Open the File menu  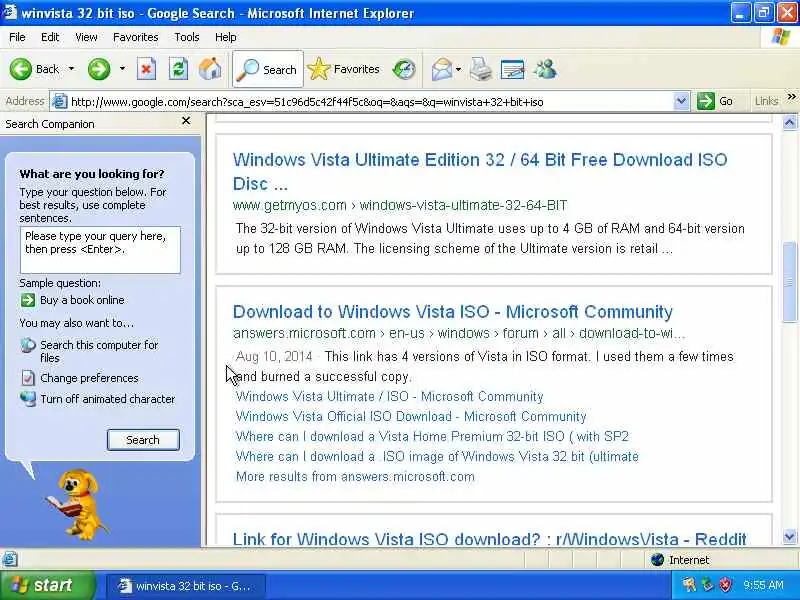pos(17,37)
